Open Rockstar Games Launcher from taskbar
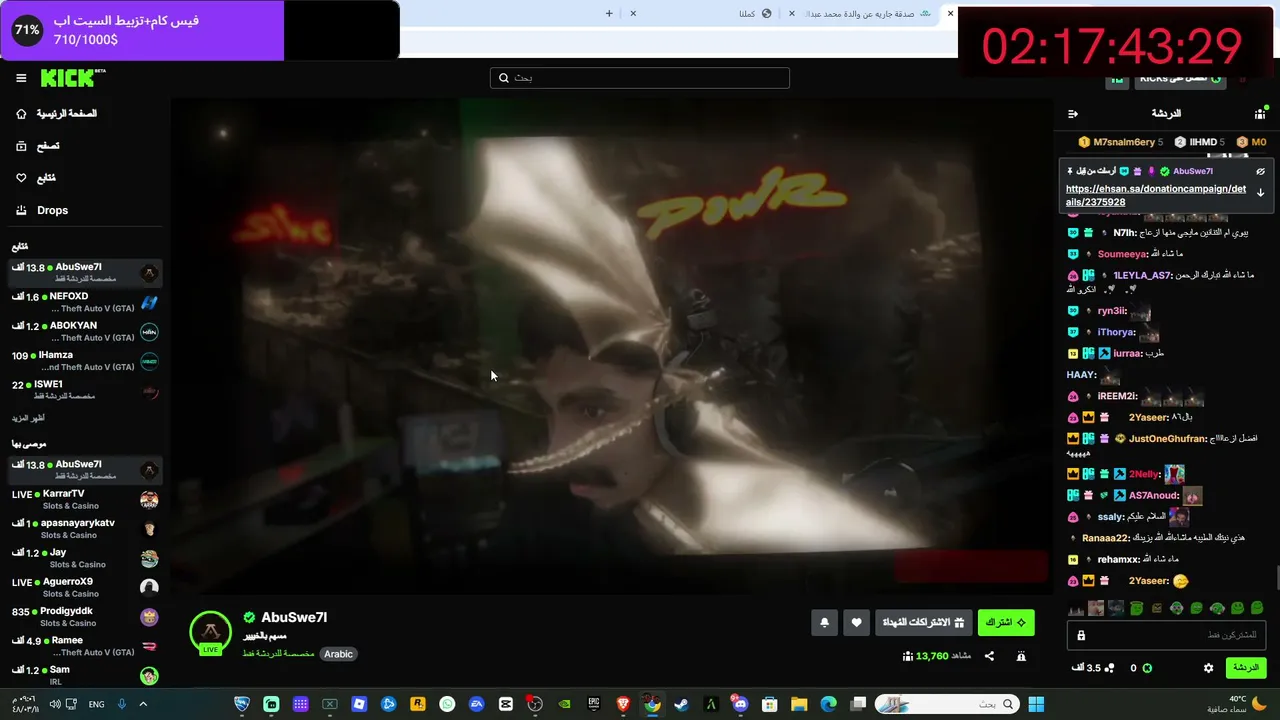The image size is (1280, 720). 418,704
